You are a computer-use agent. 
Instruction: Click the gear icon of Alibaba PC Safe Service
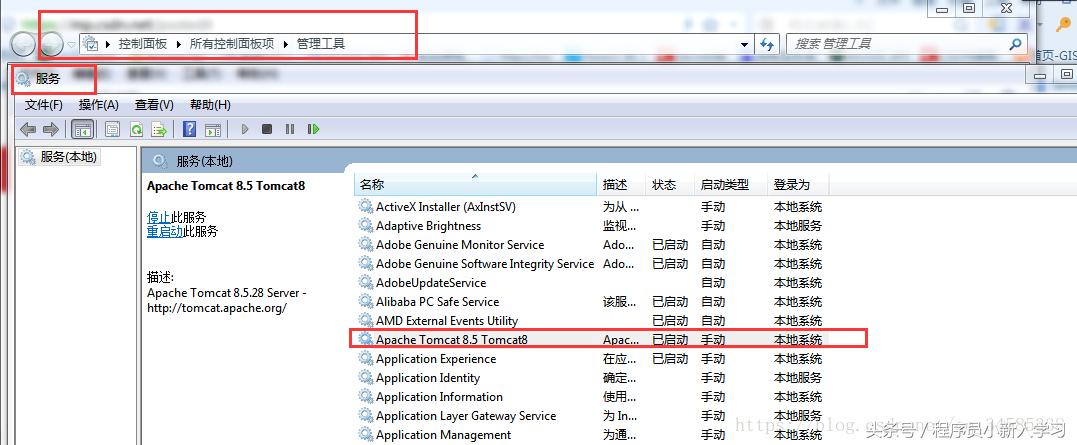(366, 301)
